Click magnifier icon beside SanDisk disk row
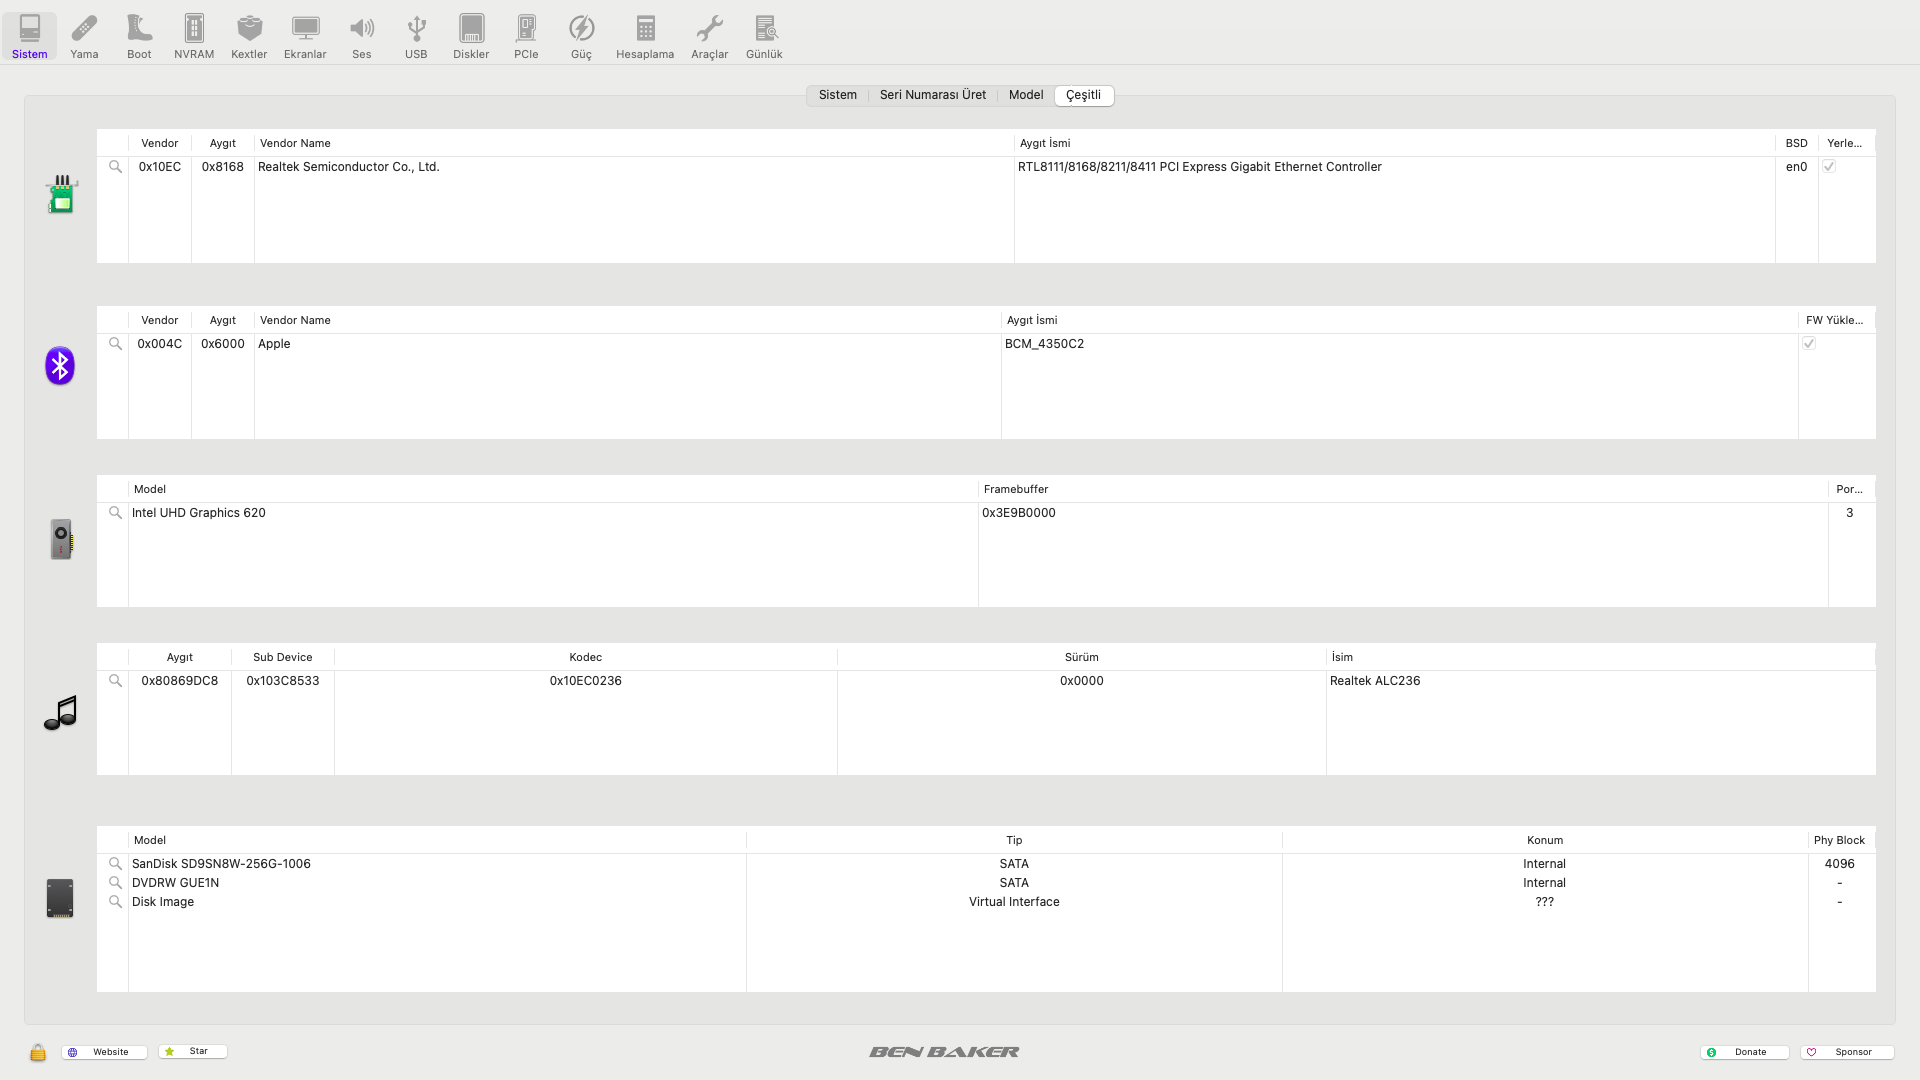The image size is (1920, 1080). 115,864
